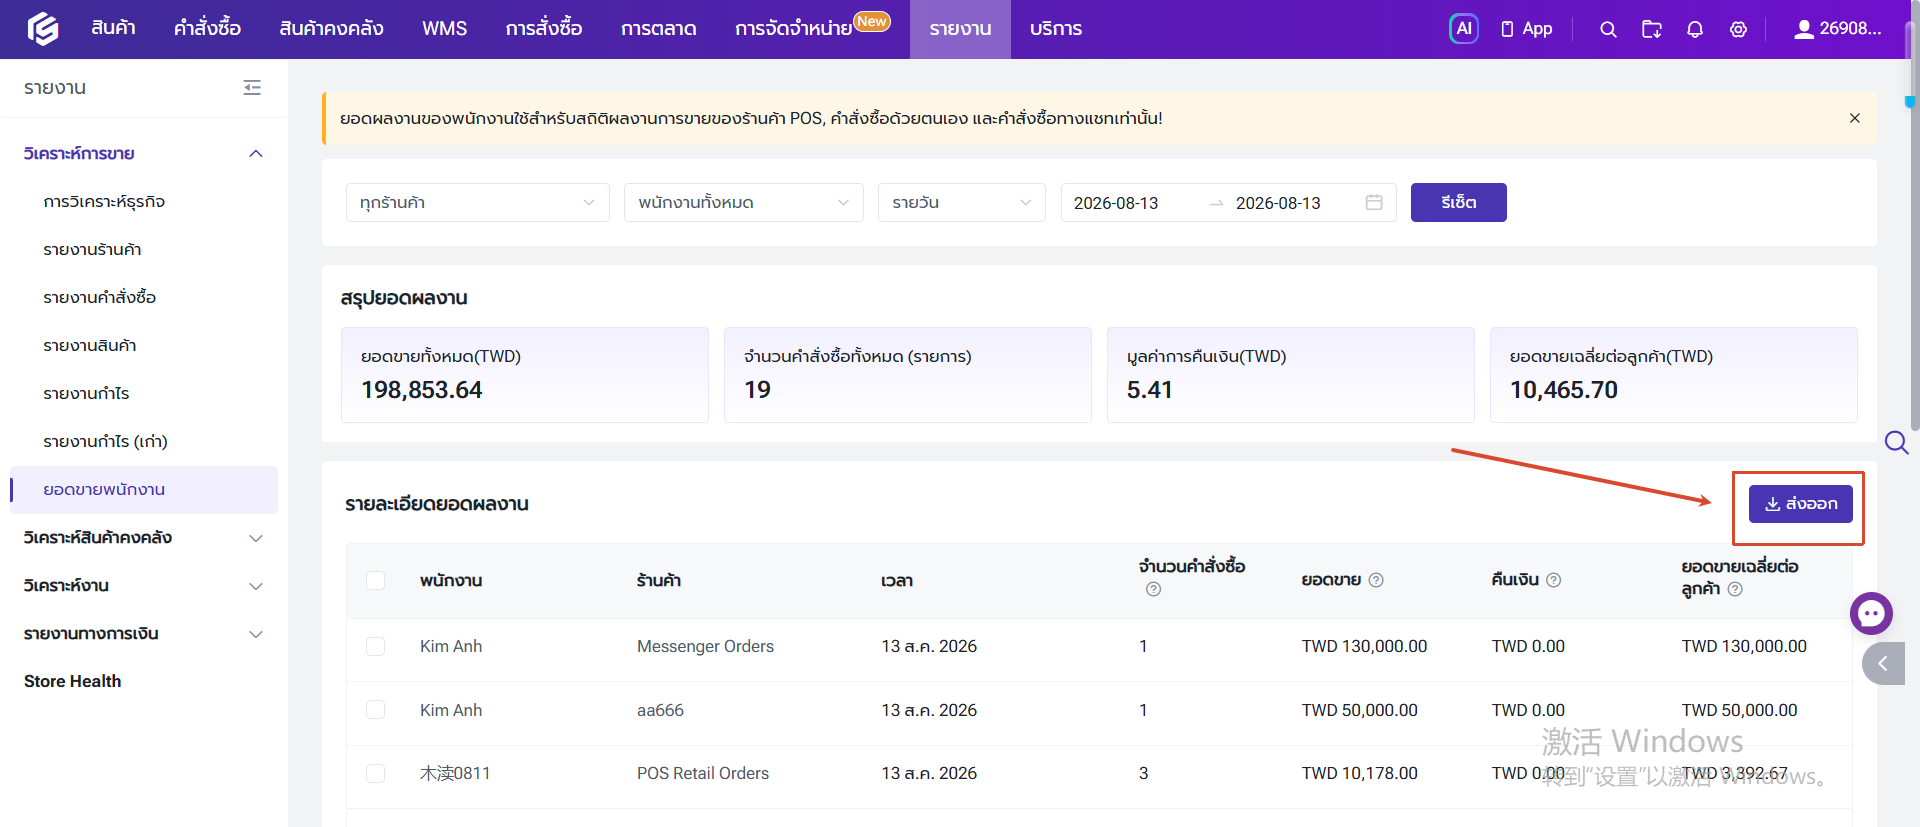Image resolution: width=1920 pixels, height=827 pixels.
Task: Check the 木渎0811 row checkbox
Action: click(x=376, y=773)
